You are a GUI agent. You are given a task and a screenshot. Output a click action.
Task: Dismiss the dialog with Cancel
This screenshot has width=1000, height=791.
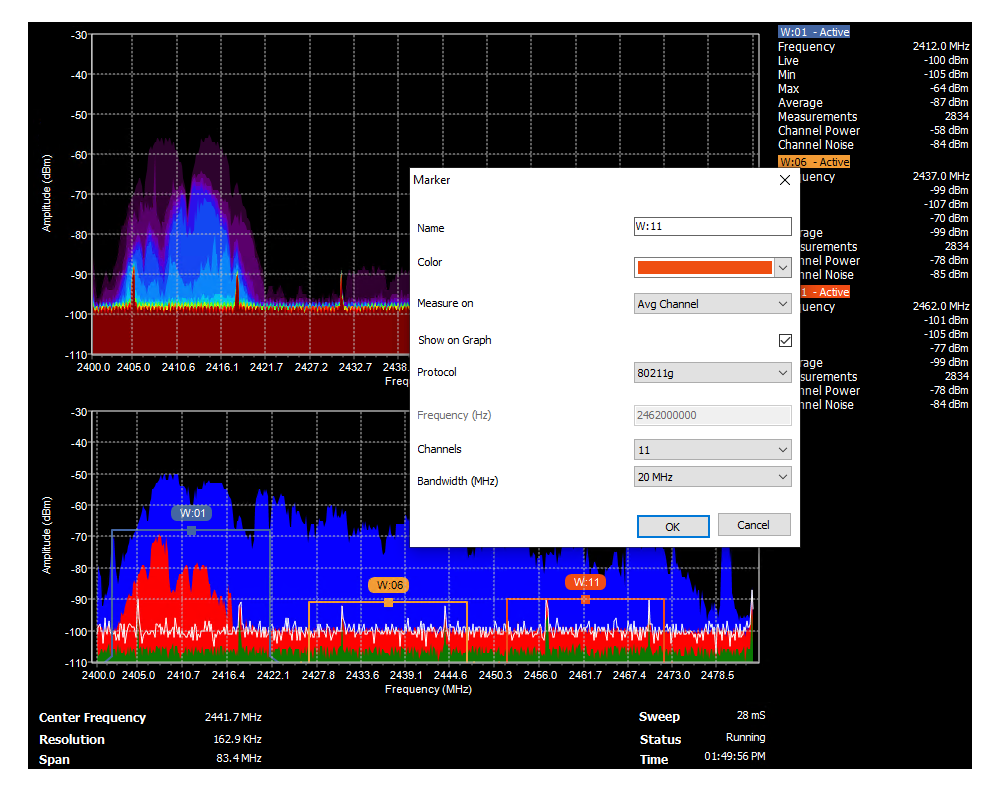point(754,525)
